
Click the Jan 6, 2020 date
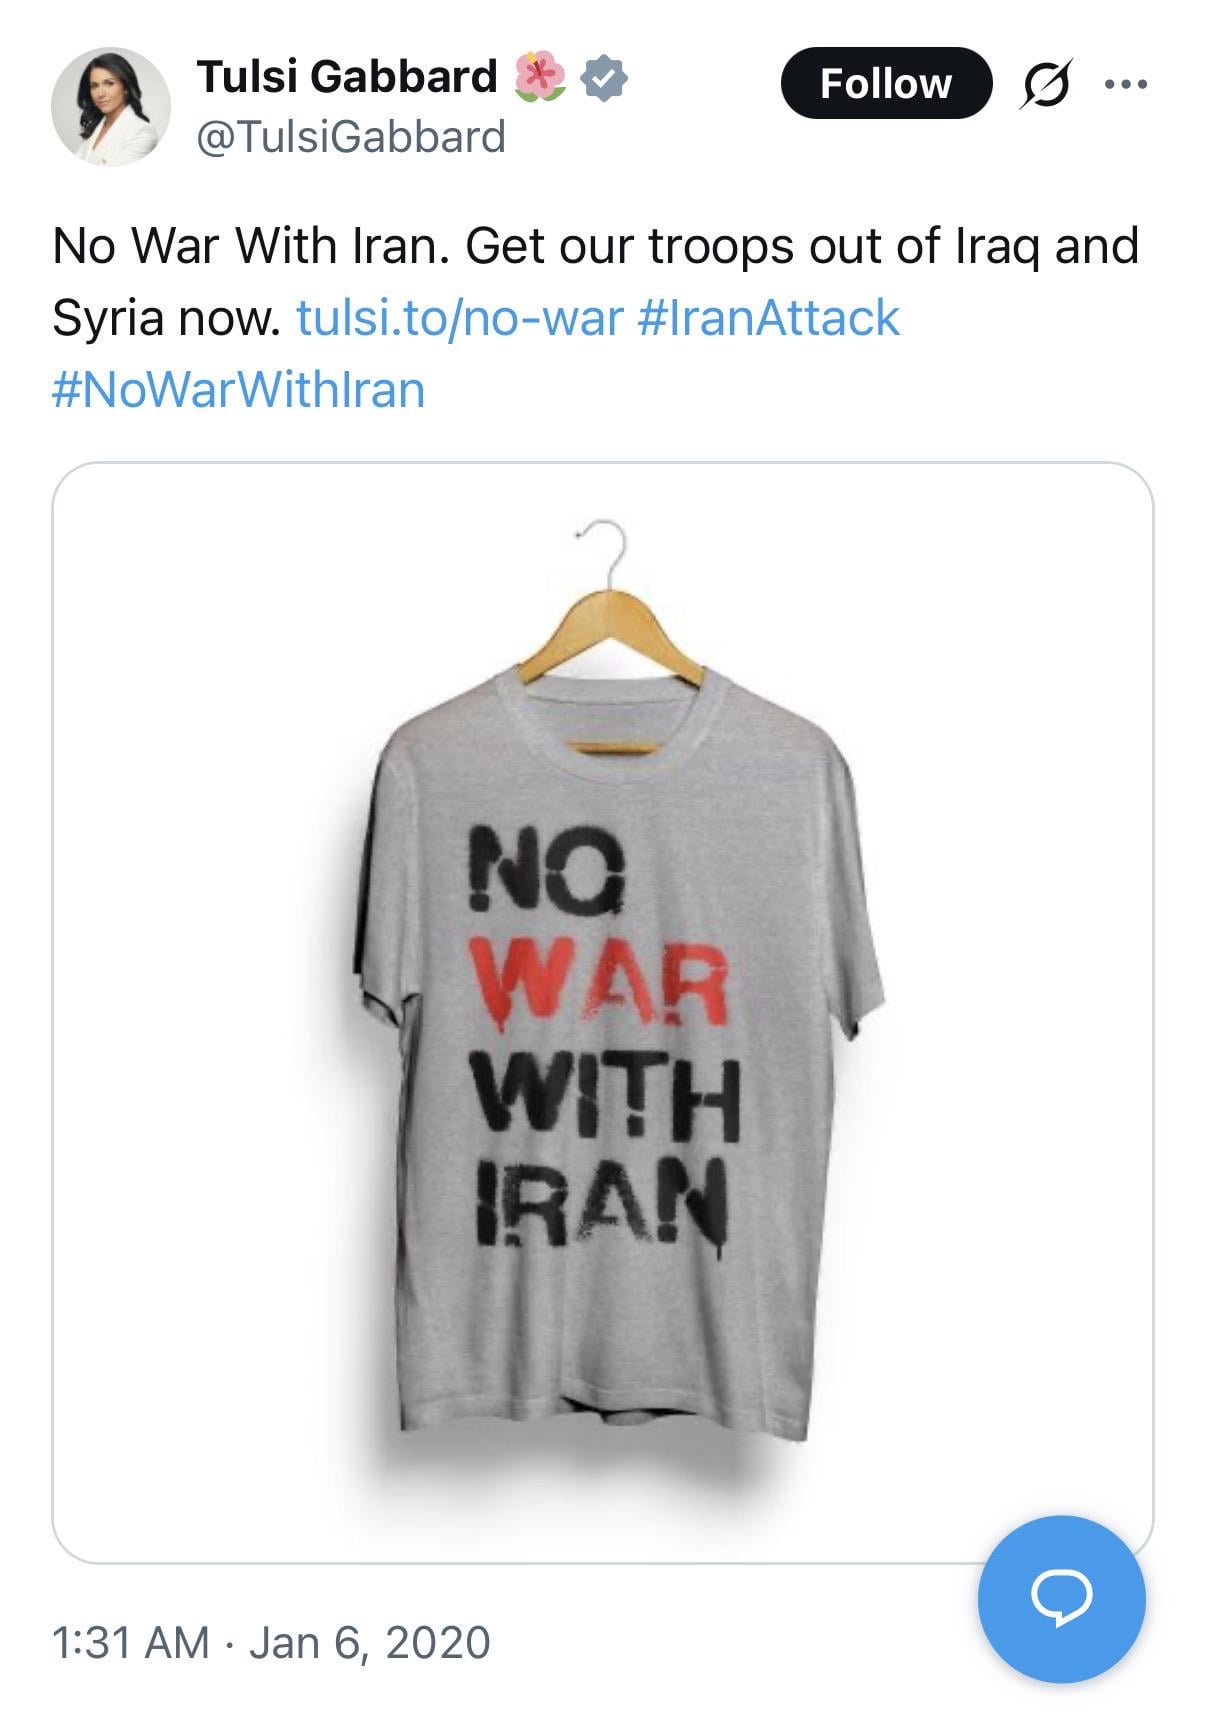click(369, 1642)
